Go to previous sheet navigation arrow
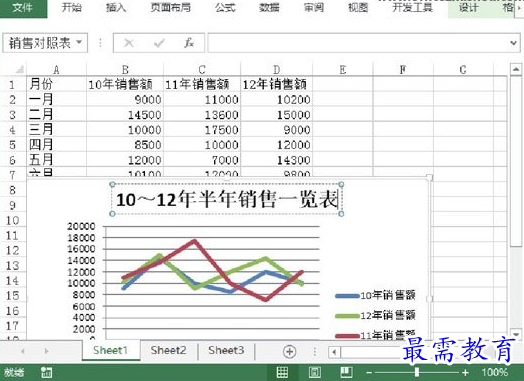This screenshot has height=381, width=524. tap(23, 351)
